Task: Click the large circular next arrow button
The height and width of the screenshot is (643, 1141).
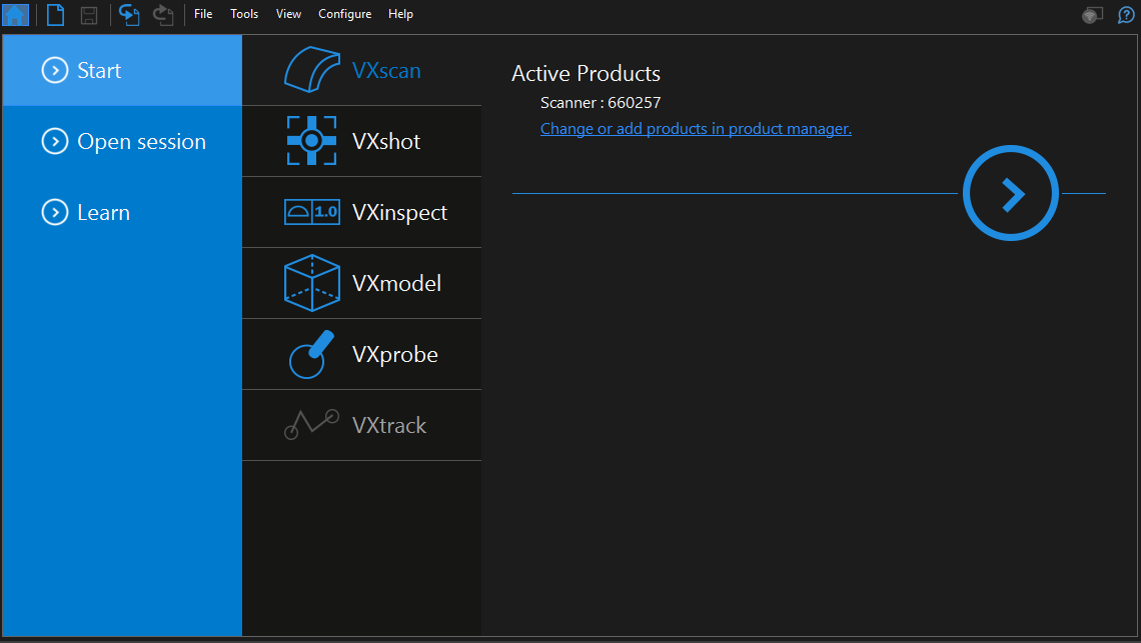Action: tap(1011, 193)
